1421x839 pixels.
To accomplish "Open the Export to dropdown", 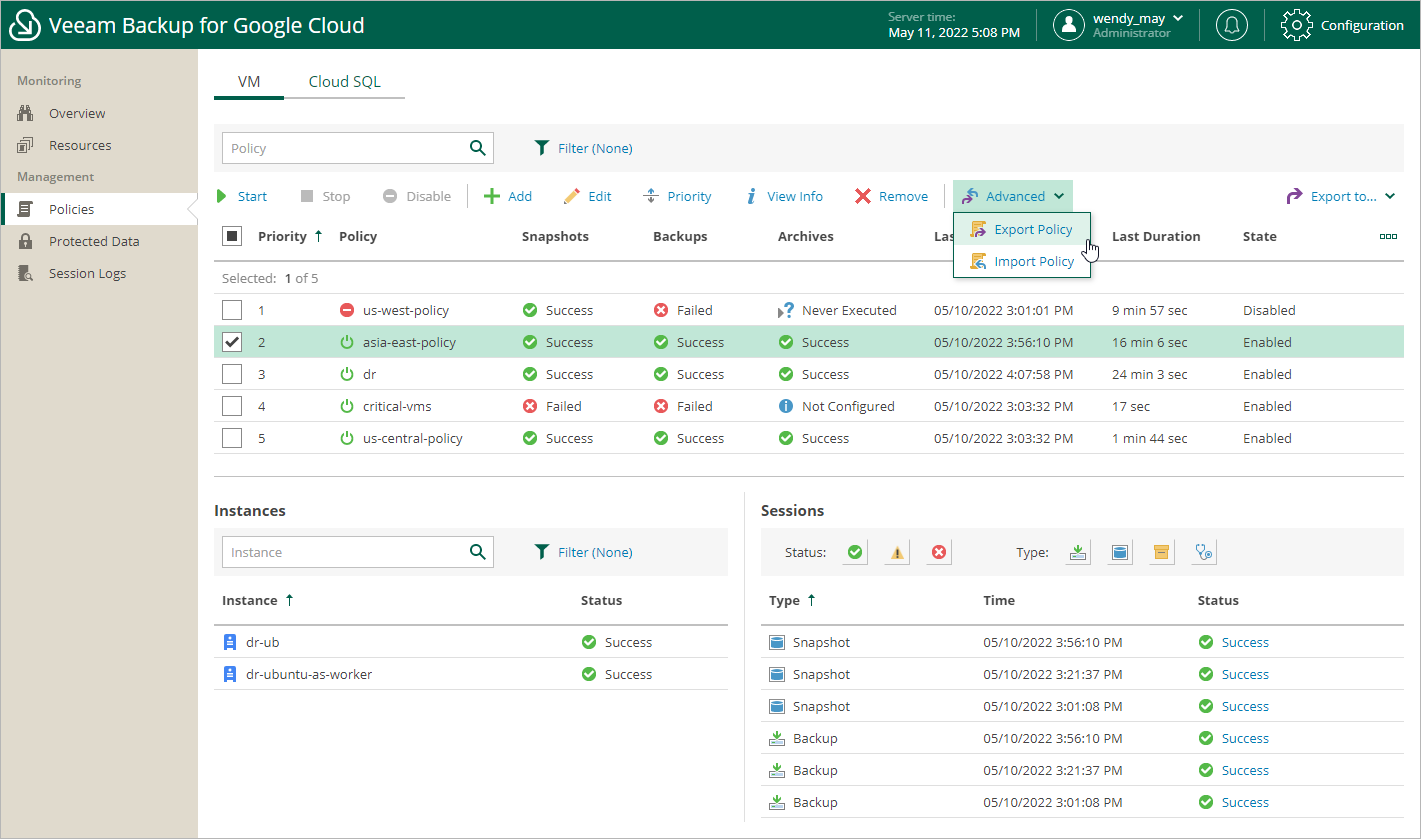I will 1340,196.
